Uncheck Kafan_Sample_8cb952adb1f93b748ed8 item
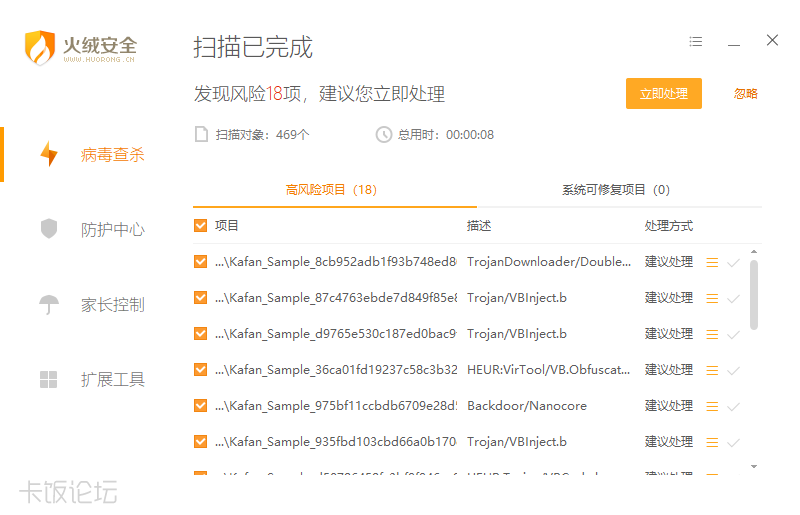The height and width of the screenshot is (515, 800). 201,261
